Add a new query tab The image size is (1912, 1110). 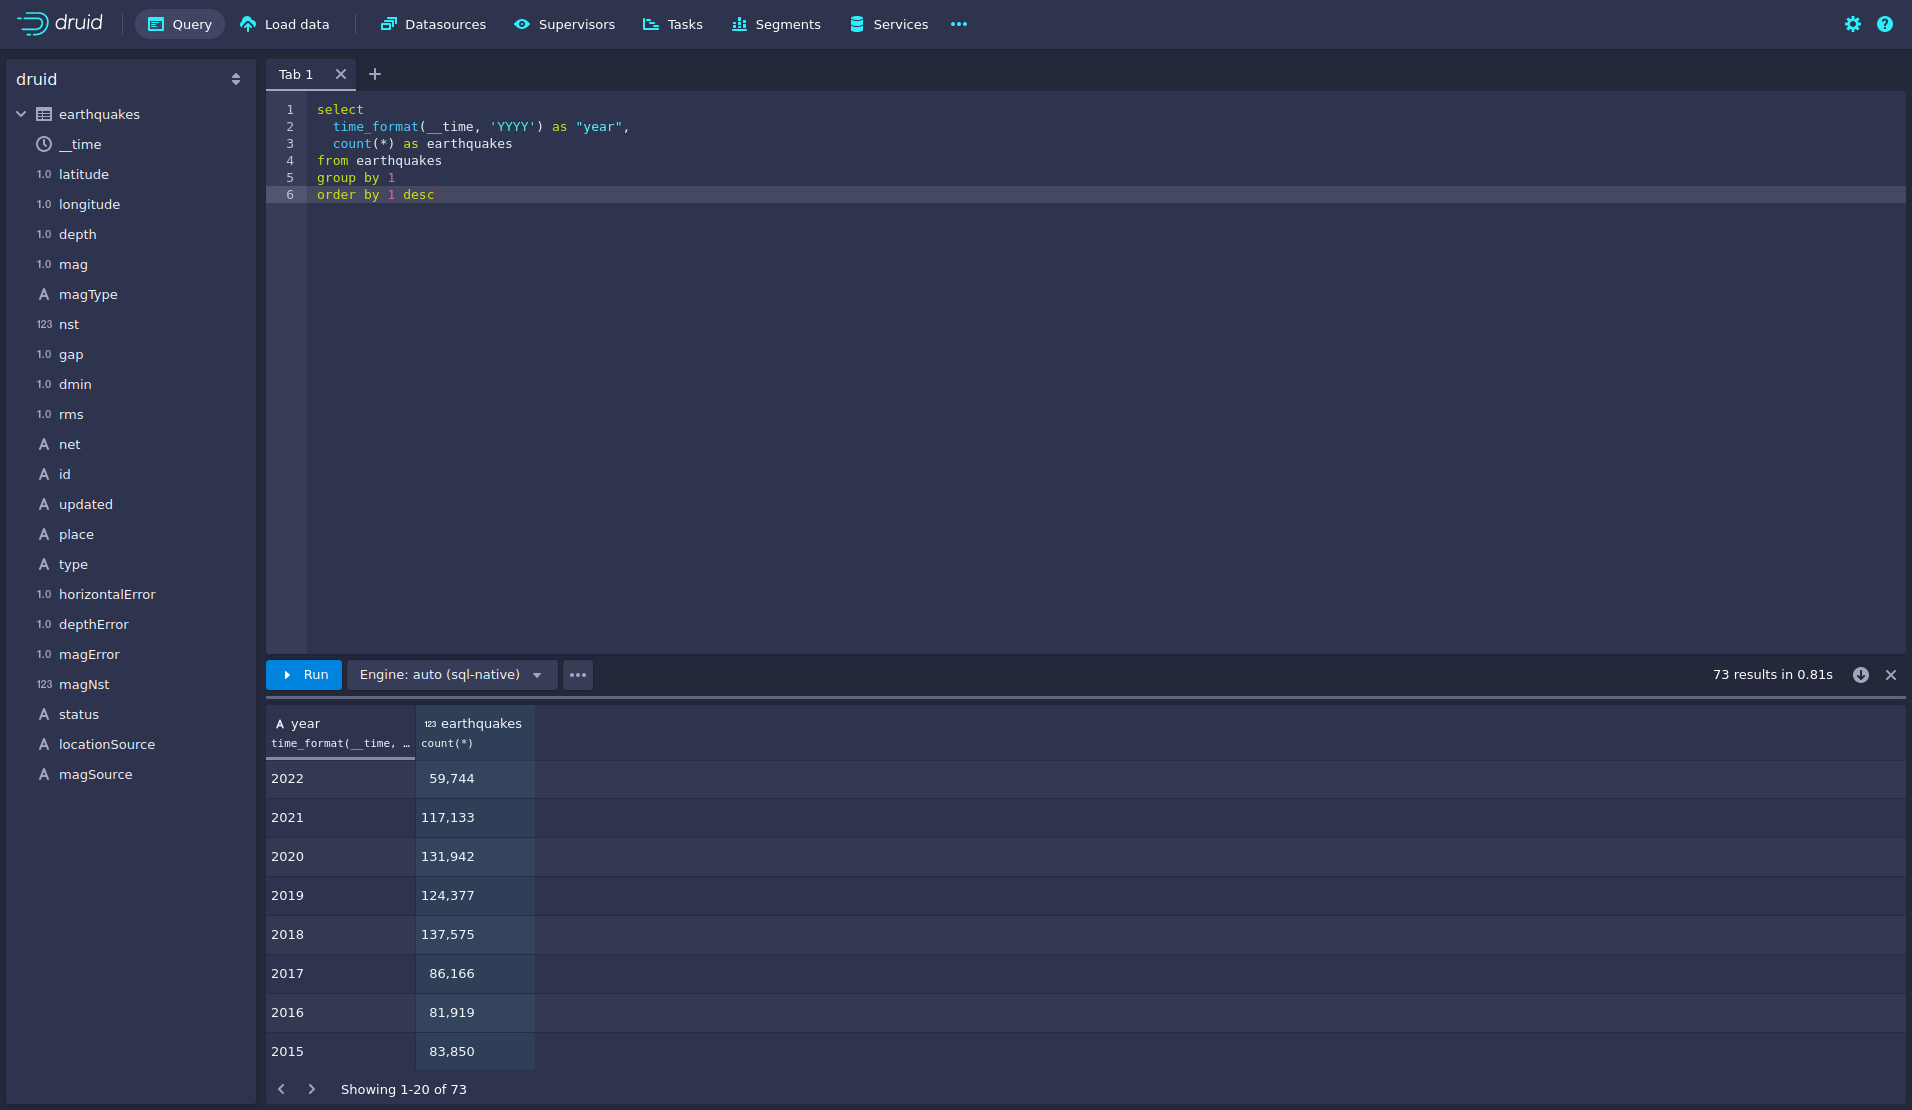[x=375, y=74]
